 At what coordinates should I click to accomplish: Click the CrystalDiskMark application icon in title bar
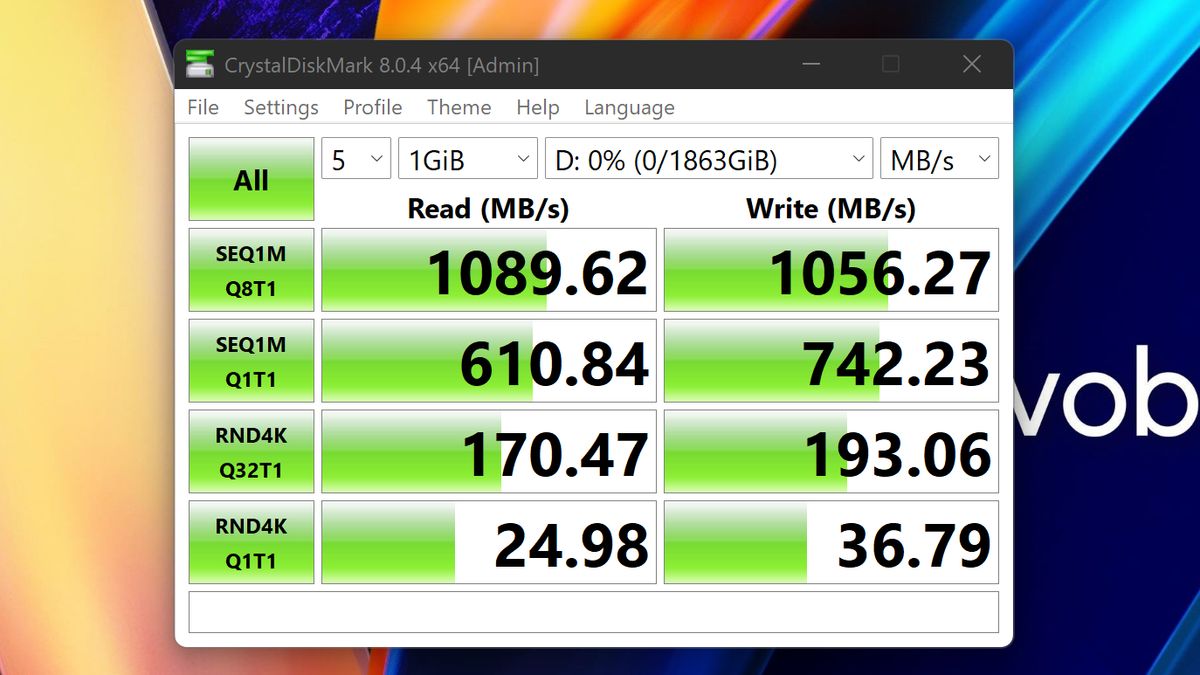[202, 64]
